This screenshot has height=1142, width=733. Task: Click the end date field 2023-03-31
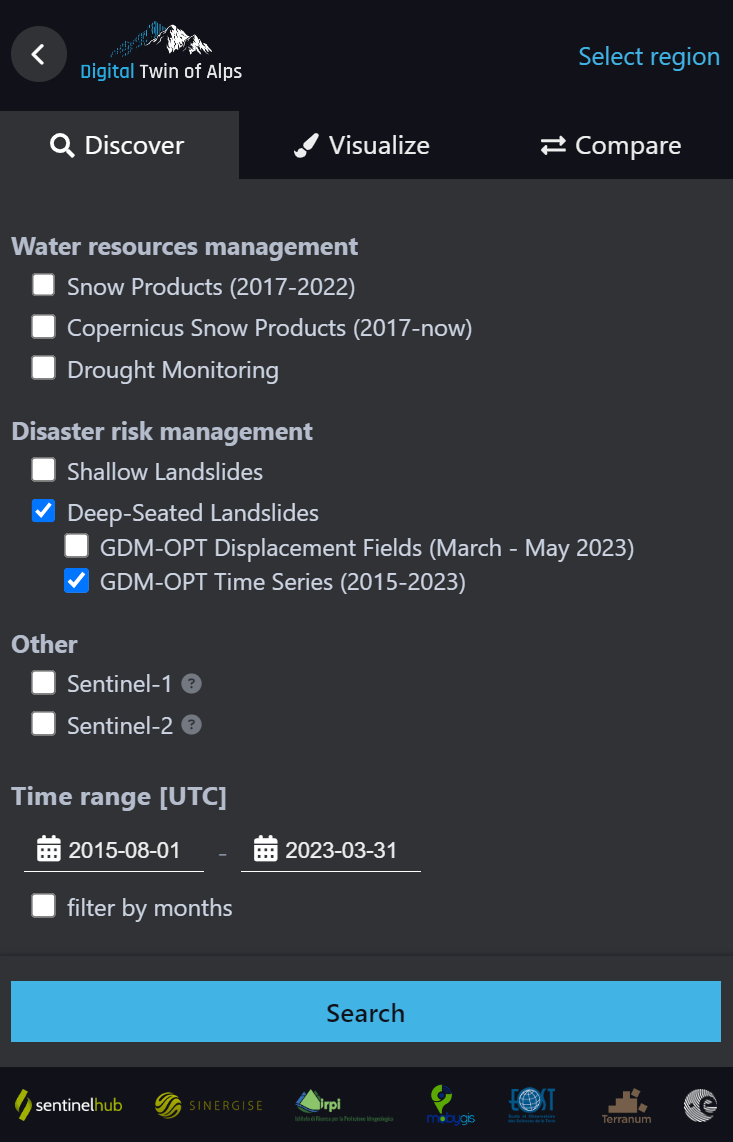(331, 850)
